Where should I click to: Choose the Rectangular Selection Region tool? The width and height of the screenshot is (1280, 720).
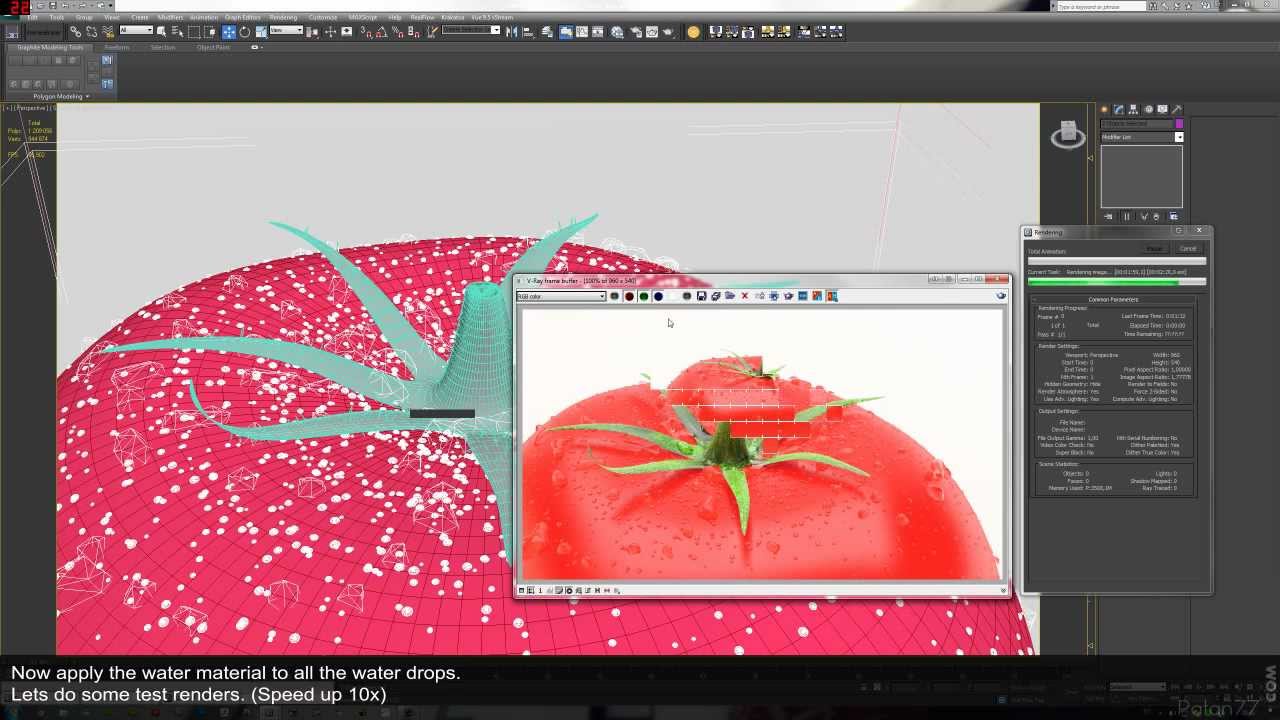(194, 32)
